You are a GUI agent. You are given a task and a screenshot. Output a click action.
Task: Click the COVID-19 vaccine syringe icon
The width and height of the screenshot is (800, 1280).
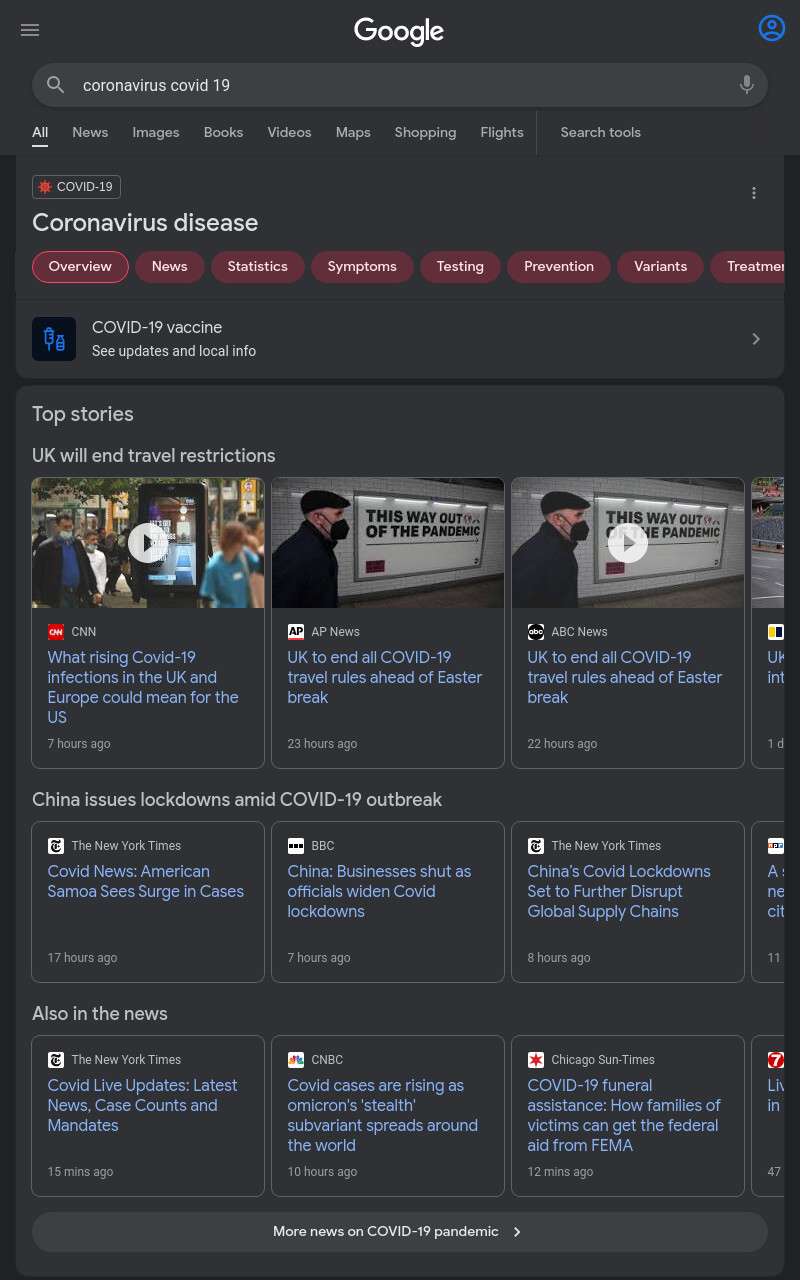click(x=54, y=339)
